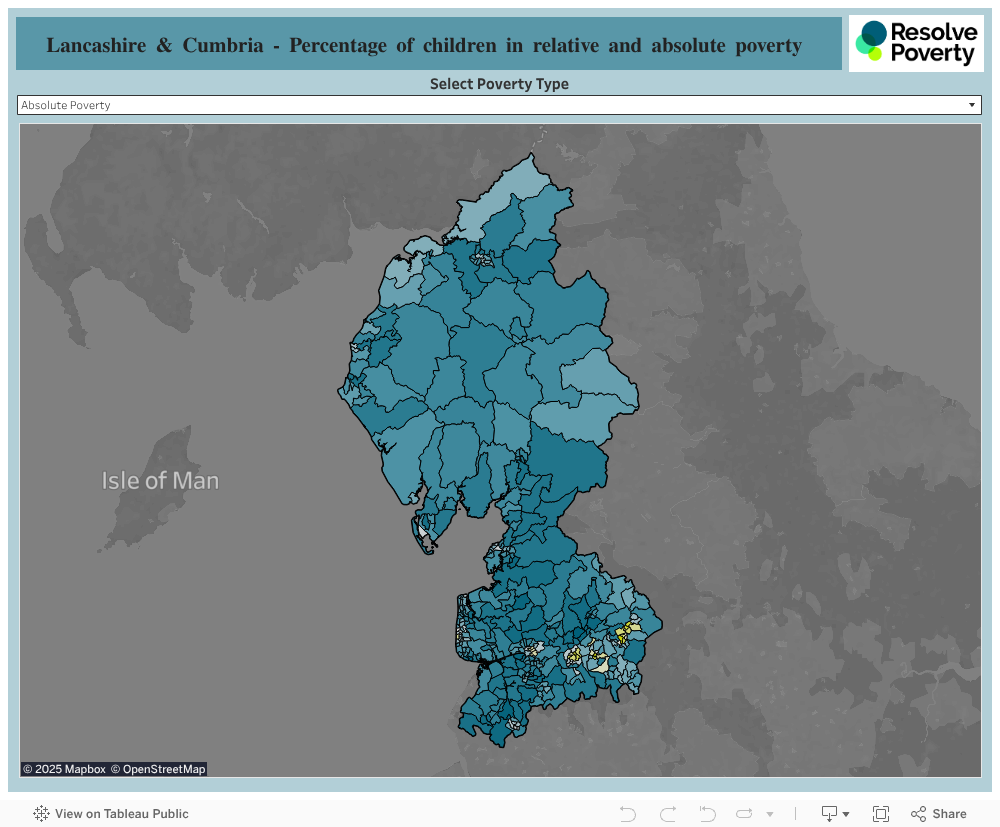Image resolution: width=1000 pixels, height=827 pixels.
Task: Toggle the Full Screen icon
Action: coord(881,814)
